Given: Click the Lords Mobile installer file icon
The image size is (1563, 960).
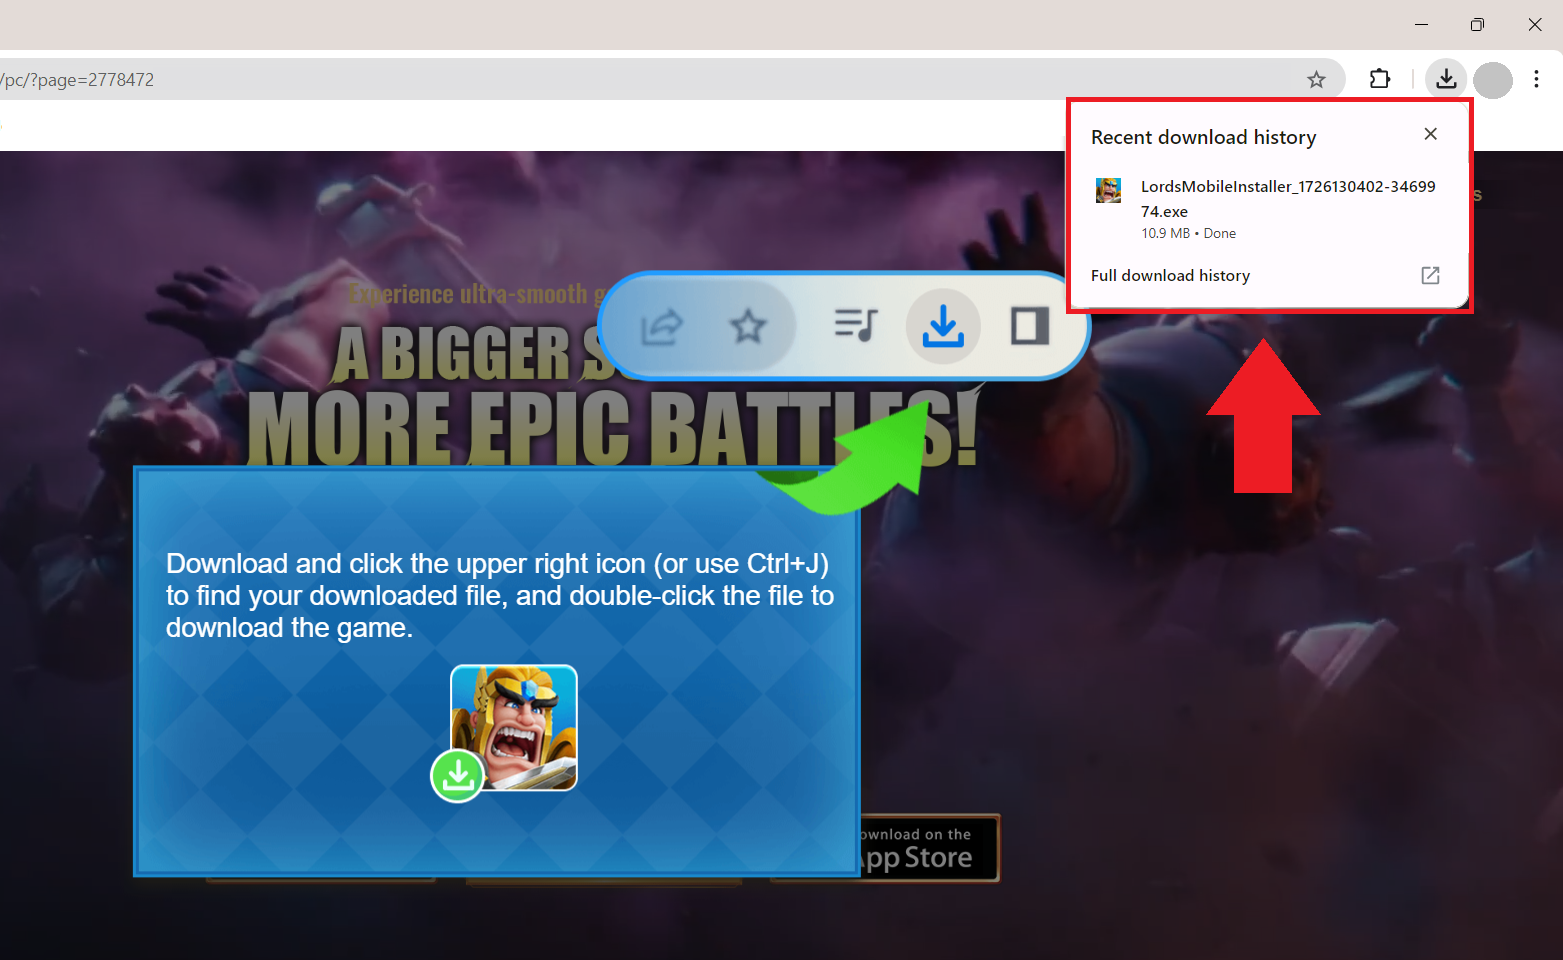Looking at the screenshot, I should (1108, 190).
